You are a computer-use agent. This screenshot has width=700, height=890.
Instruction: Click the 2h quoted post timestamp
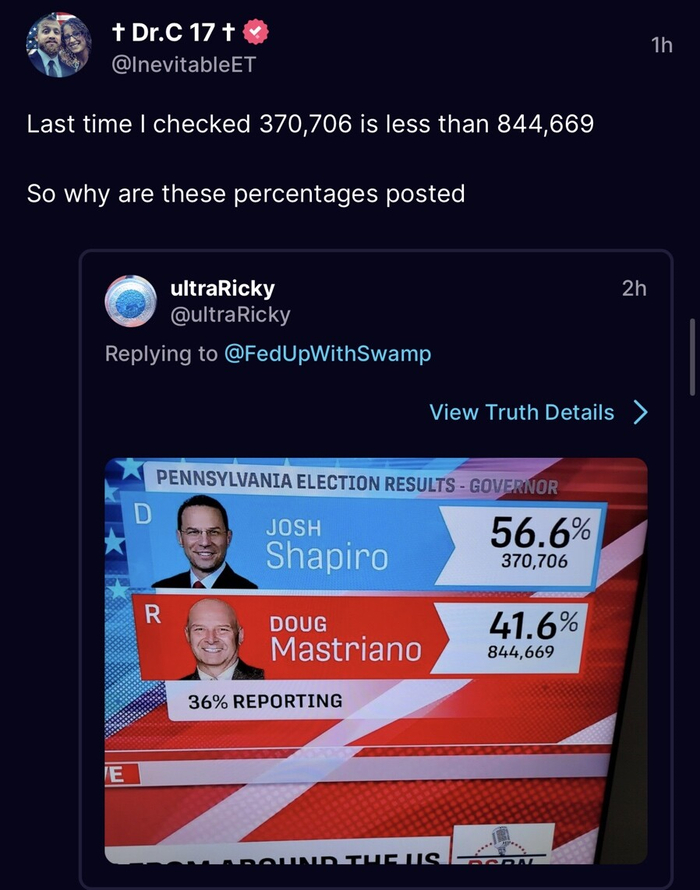coord(634,288)
